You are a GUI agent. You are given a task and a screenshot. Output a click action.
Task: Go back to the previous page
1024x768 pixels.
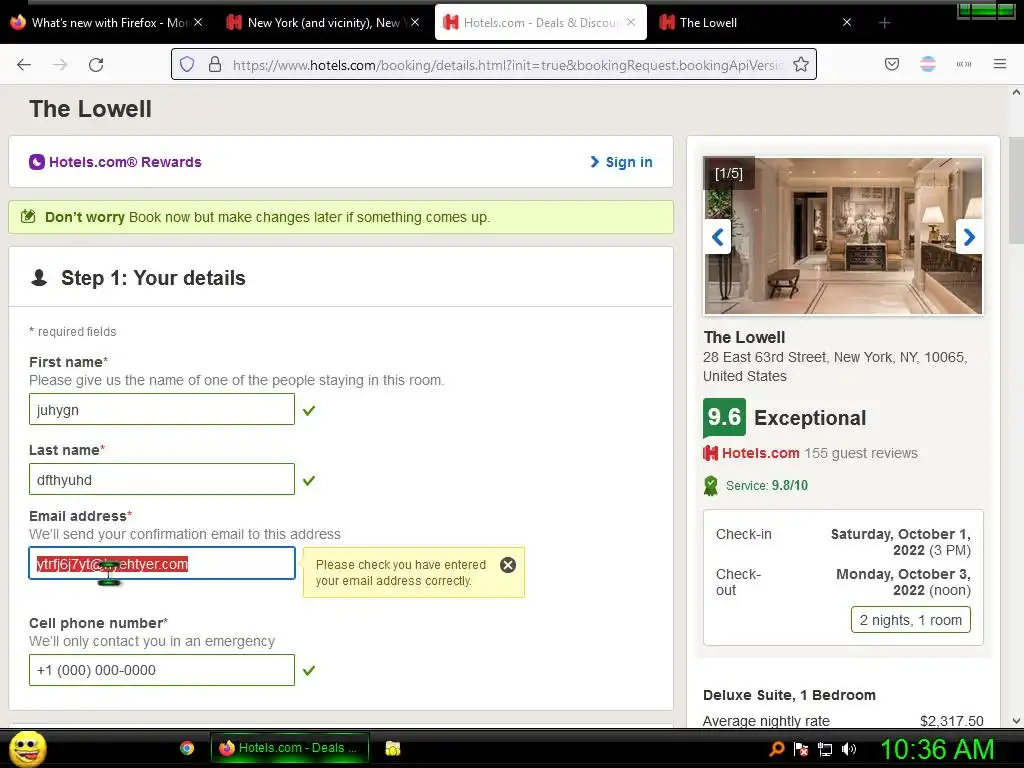tap(24, 65)
